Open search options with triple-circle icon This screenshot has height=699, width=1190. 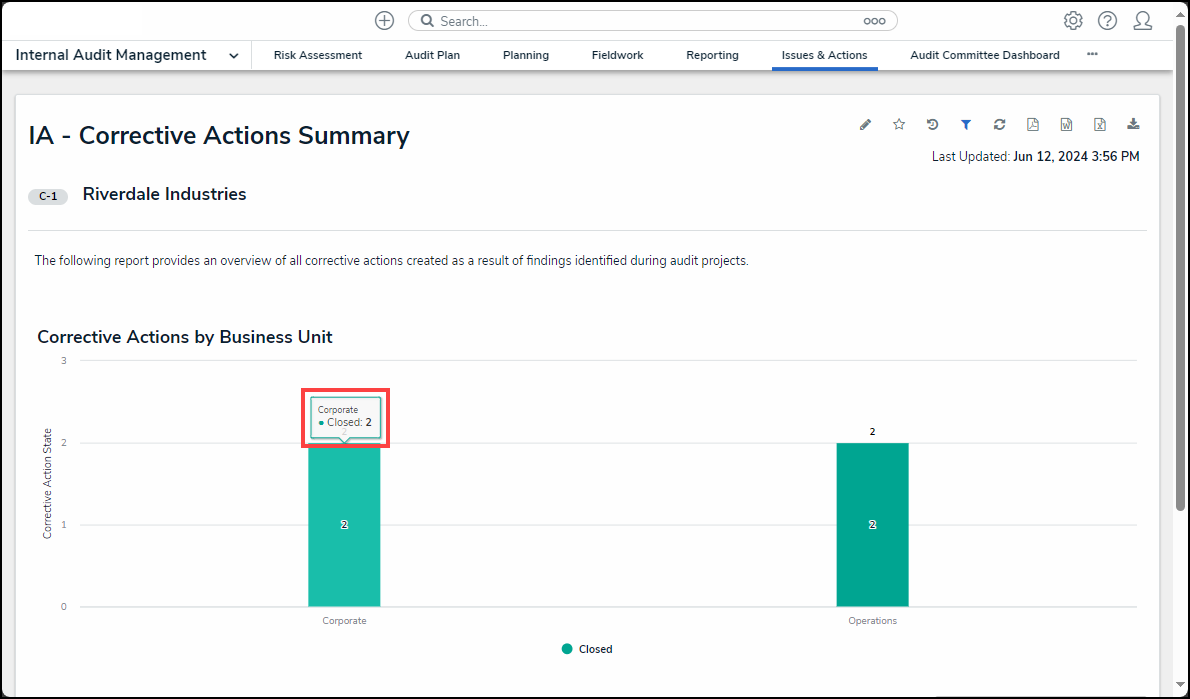[x=875, y=21]
